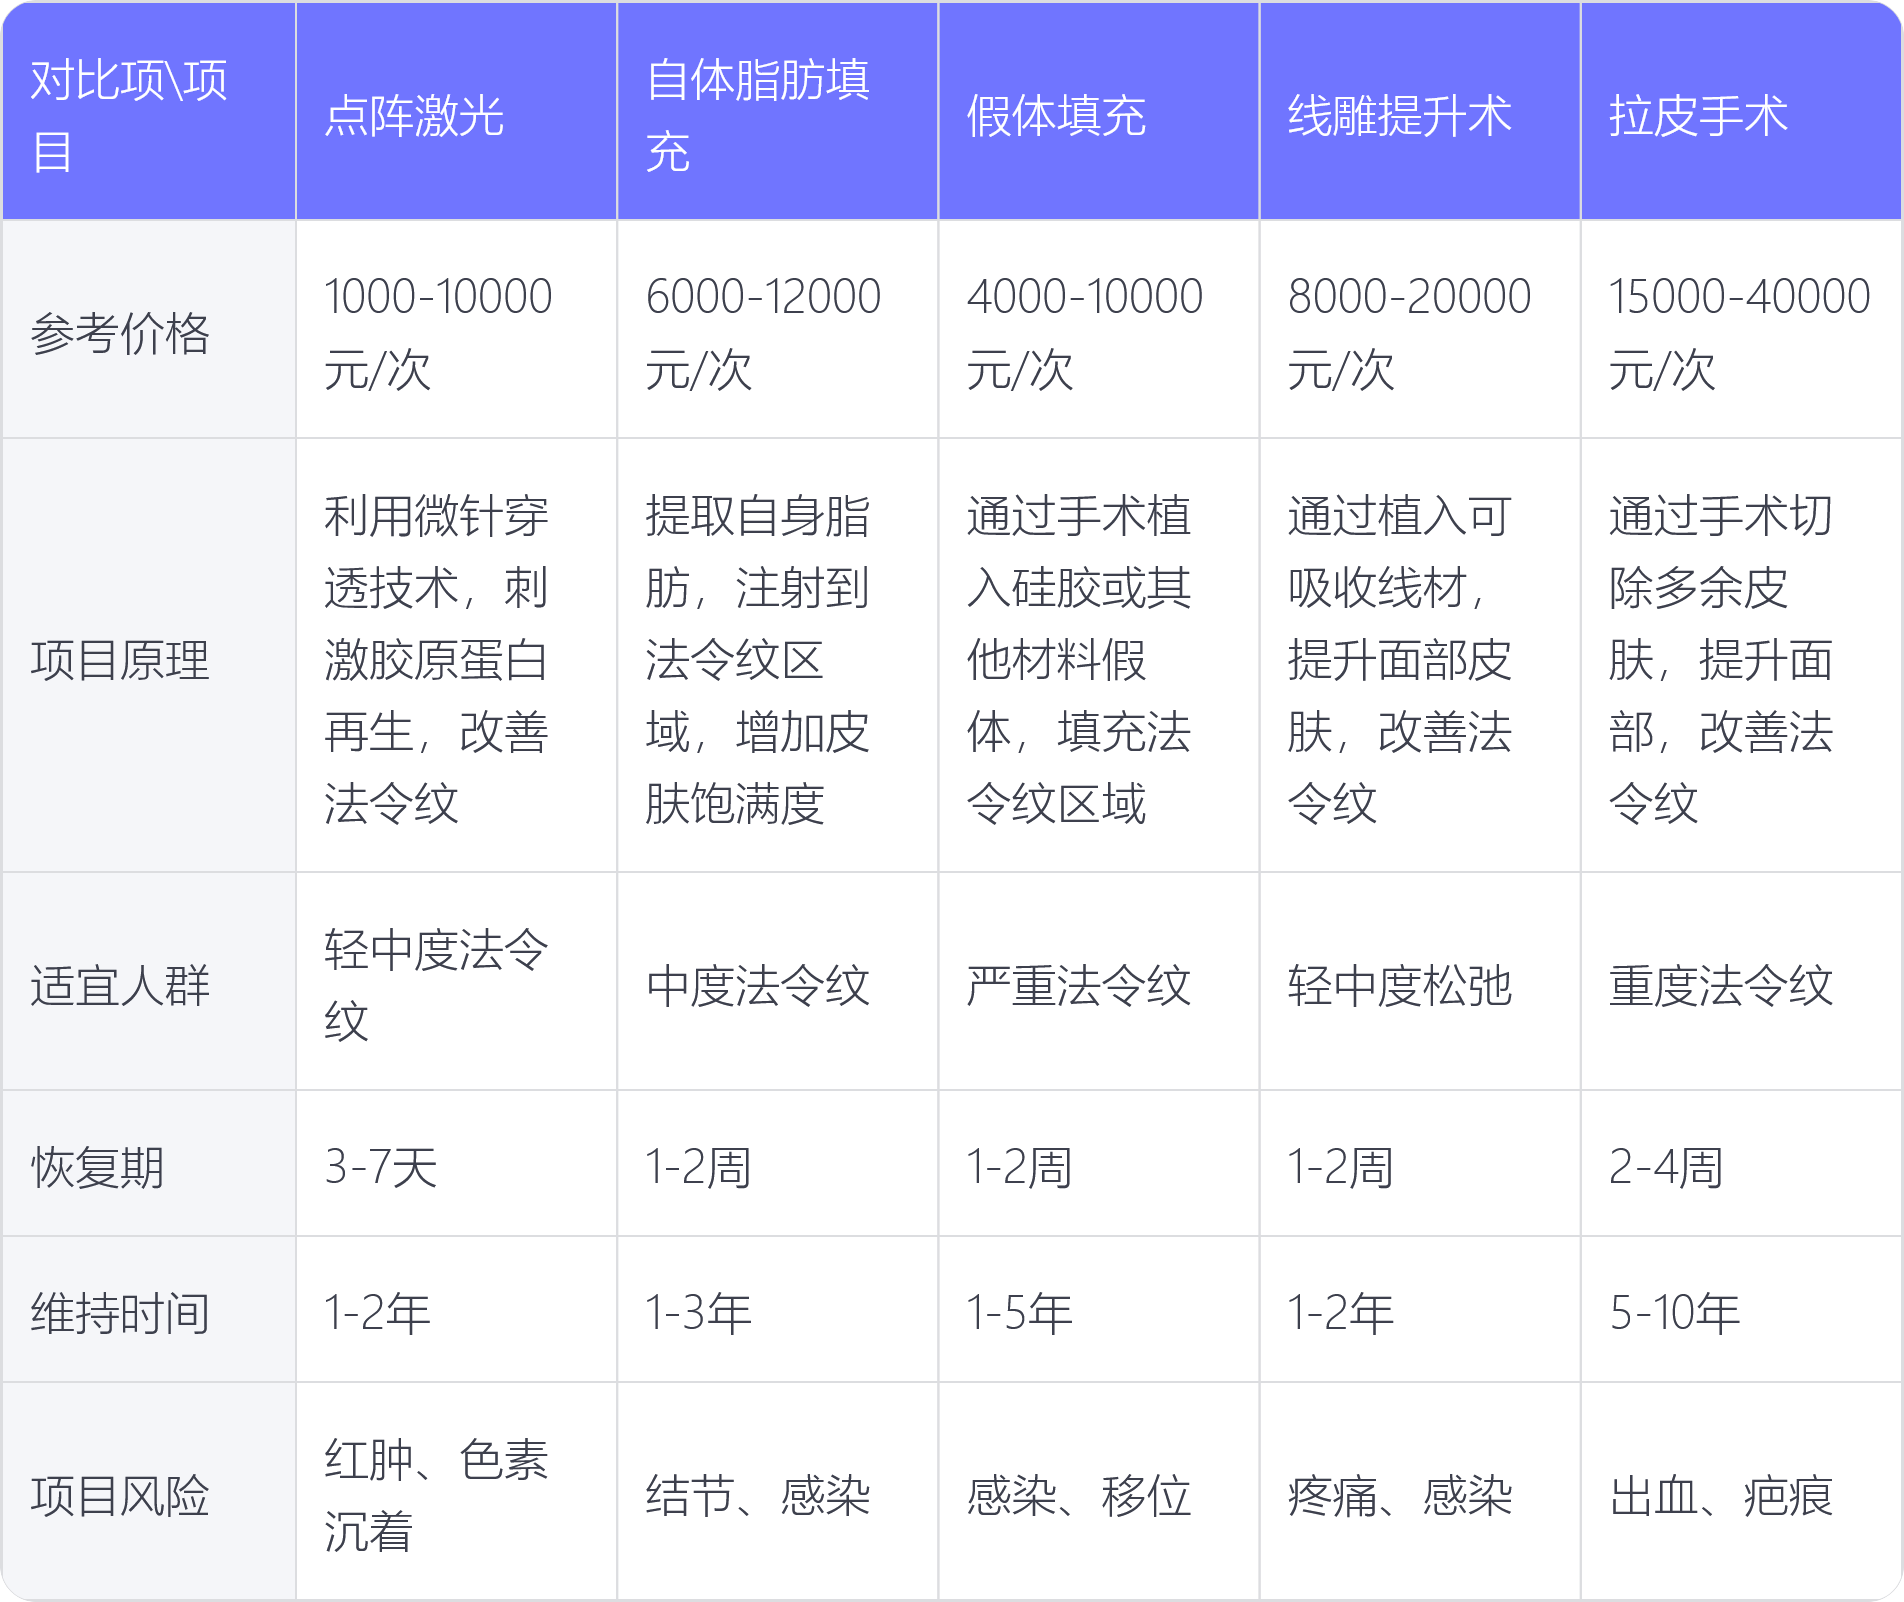Click the 通过植入可吸收线材 description cell
1904x1602 pixels.
click(1420, 655)
